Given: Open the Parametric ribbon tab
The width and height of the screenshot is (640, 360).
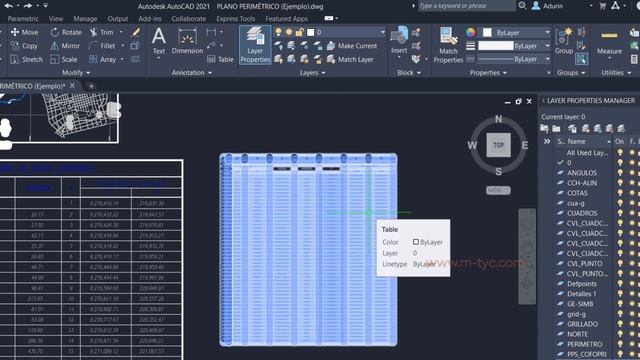Looking at the screenshot, I should click(x=23, y=18).
